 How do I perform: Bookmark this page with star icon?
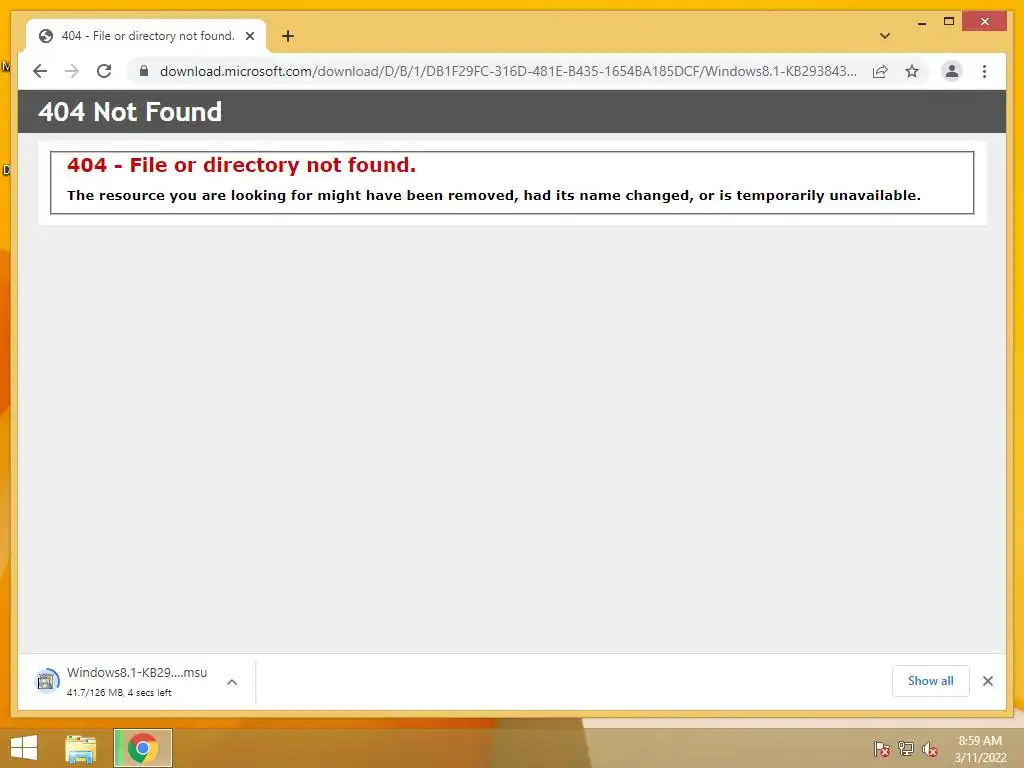(x=912, y=71)
